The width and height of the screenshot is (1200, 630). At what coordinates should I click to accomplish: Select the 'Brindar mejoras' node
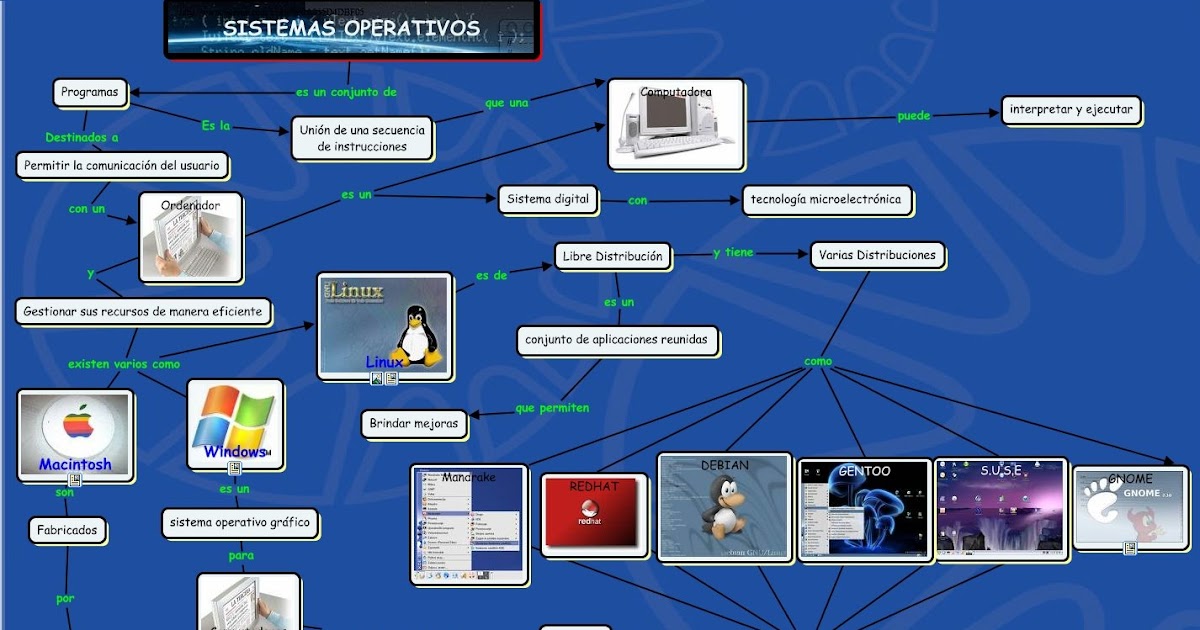tap(414, 423)
